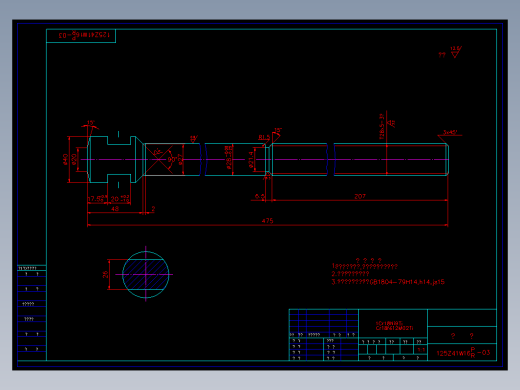Click the 17.5 toleranced dimension
This screenshot has width=520, height=390.
(x=98, y=199)
